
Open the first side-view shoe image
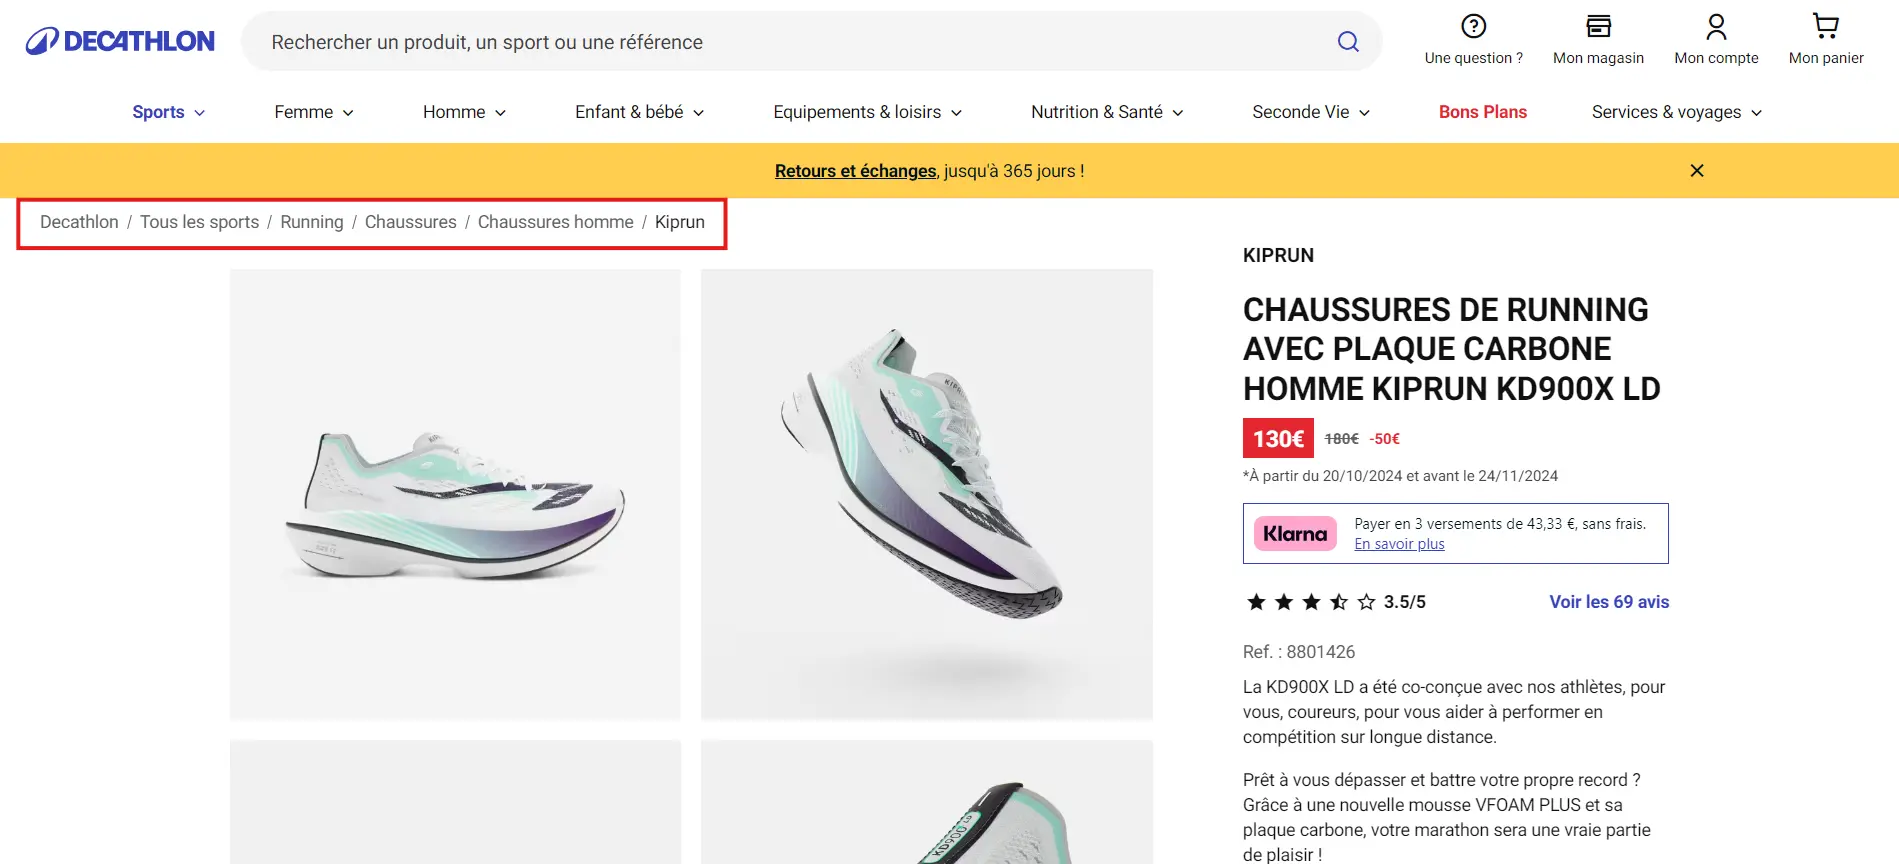click(x=455, y=494)
